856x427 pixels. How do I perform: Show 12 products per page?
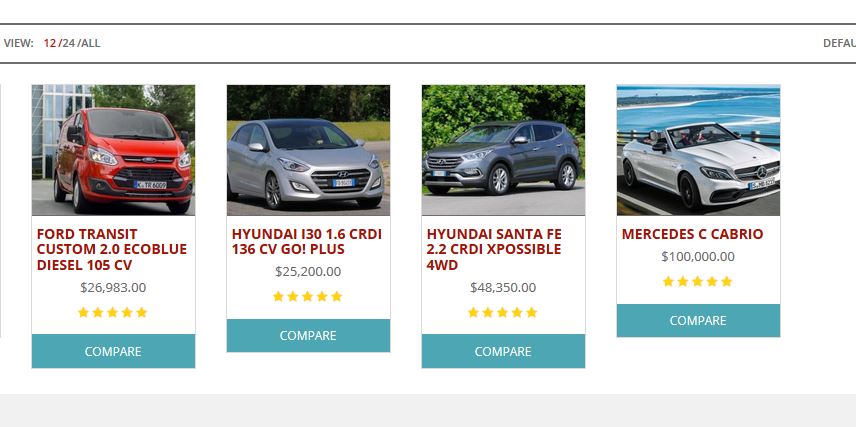(x=50, y=43)
